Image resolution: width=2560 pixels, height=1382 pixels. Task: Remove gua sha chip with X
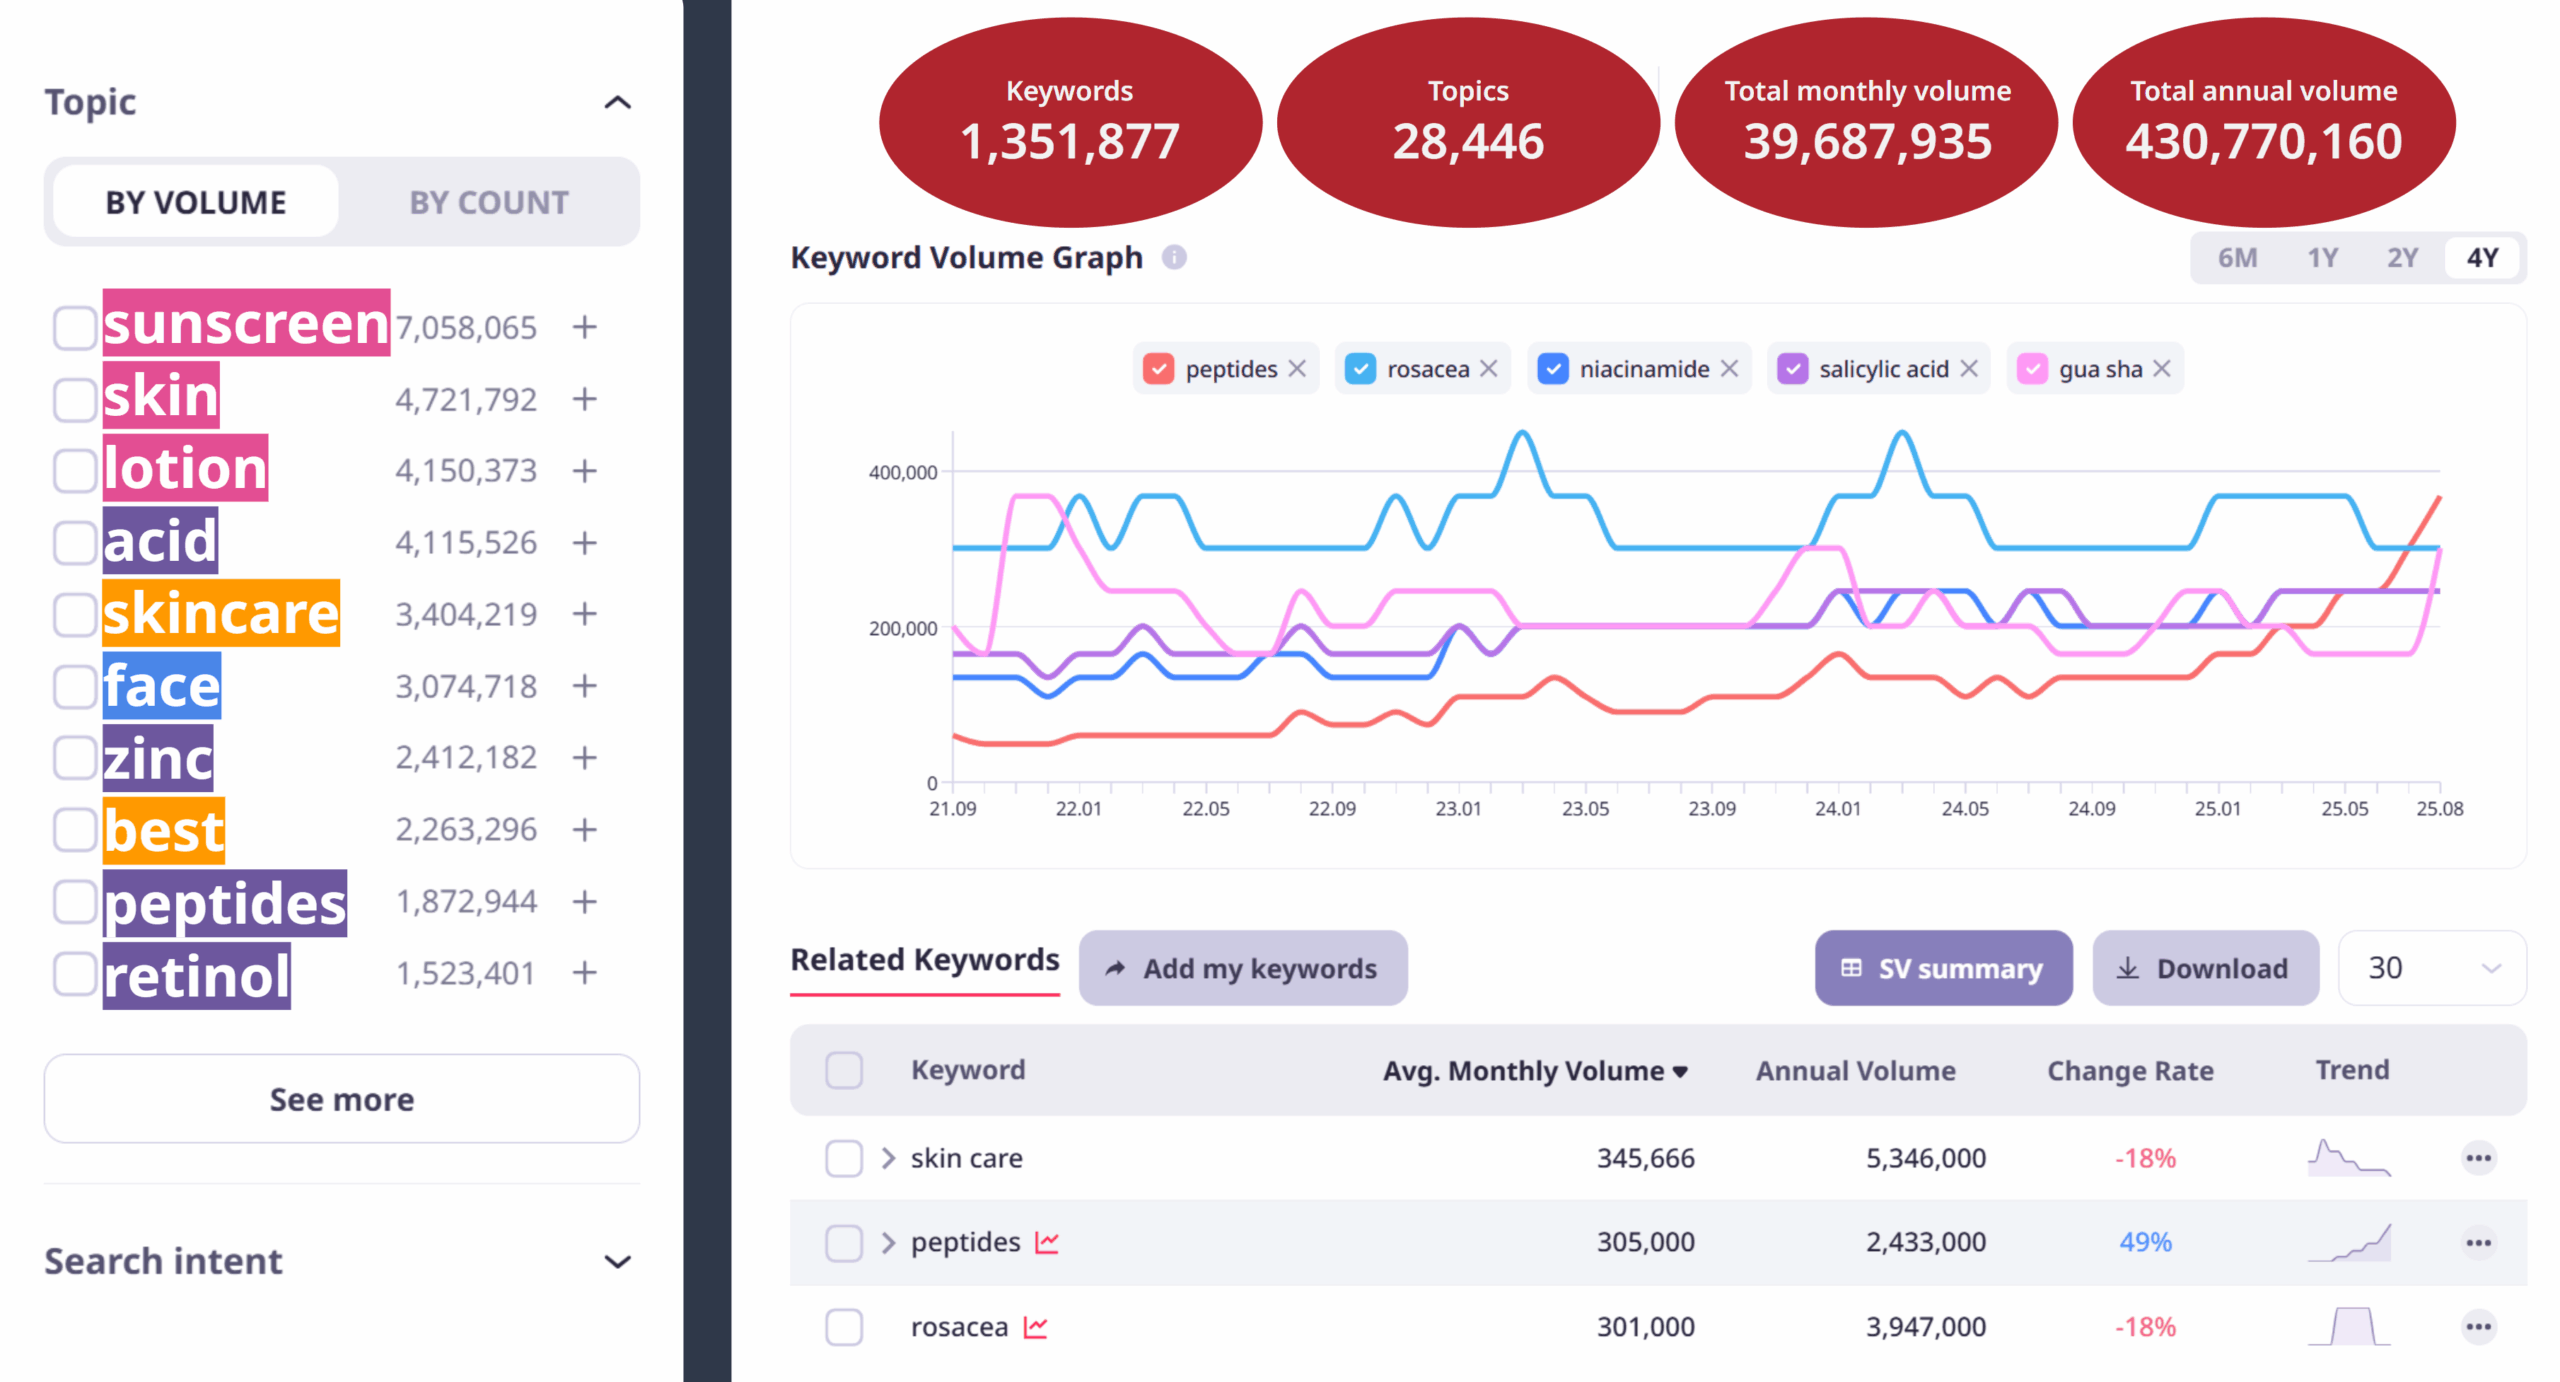click(x=2162, y=369)
